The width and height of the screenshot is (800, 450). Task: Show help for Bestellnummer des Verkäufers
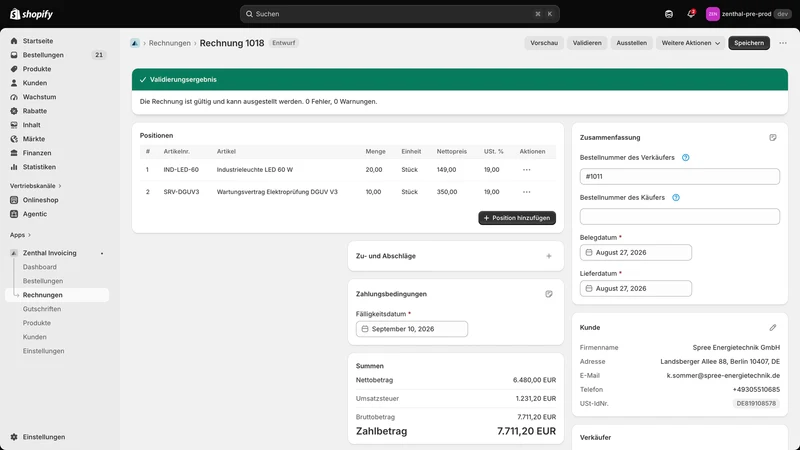(686, 158)
